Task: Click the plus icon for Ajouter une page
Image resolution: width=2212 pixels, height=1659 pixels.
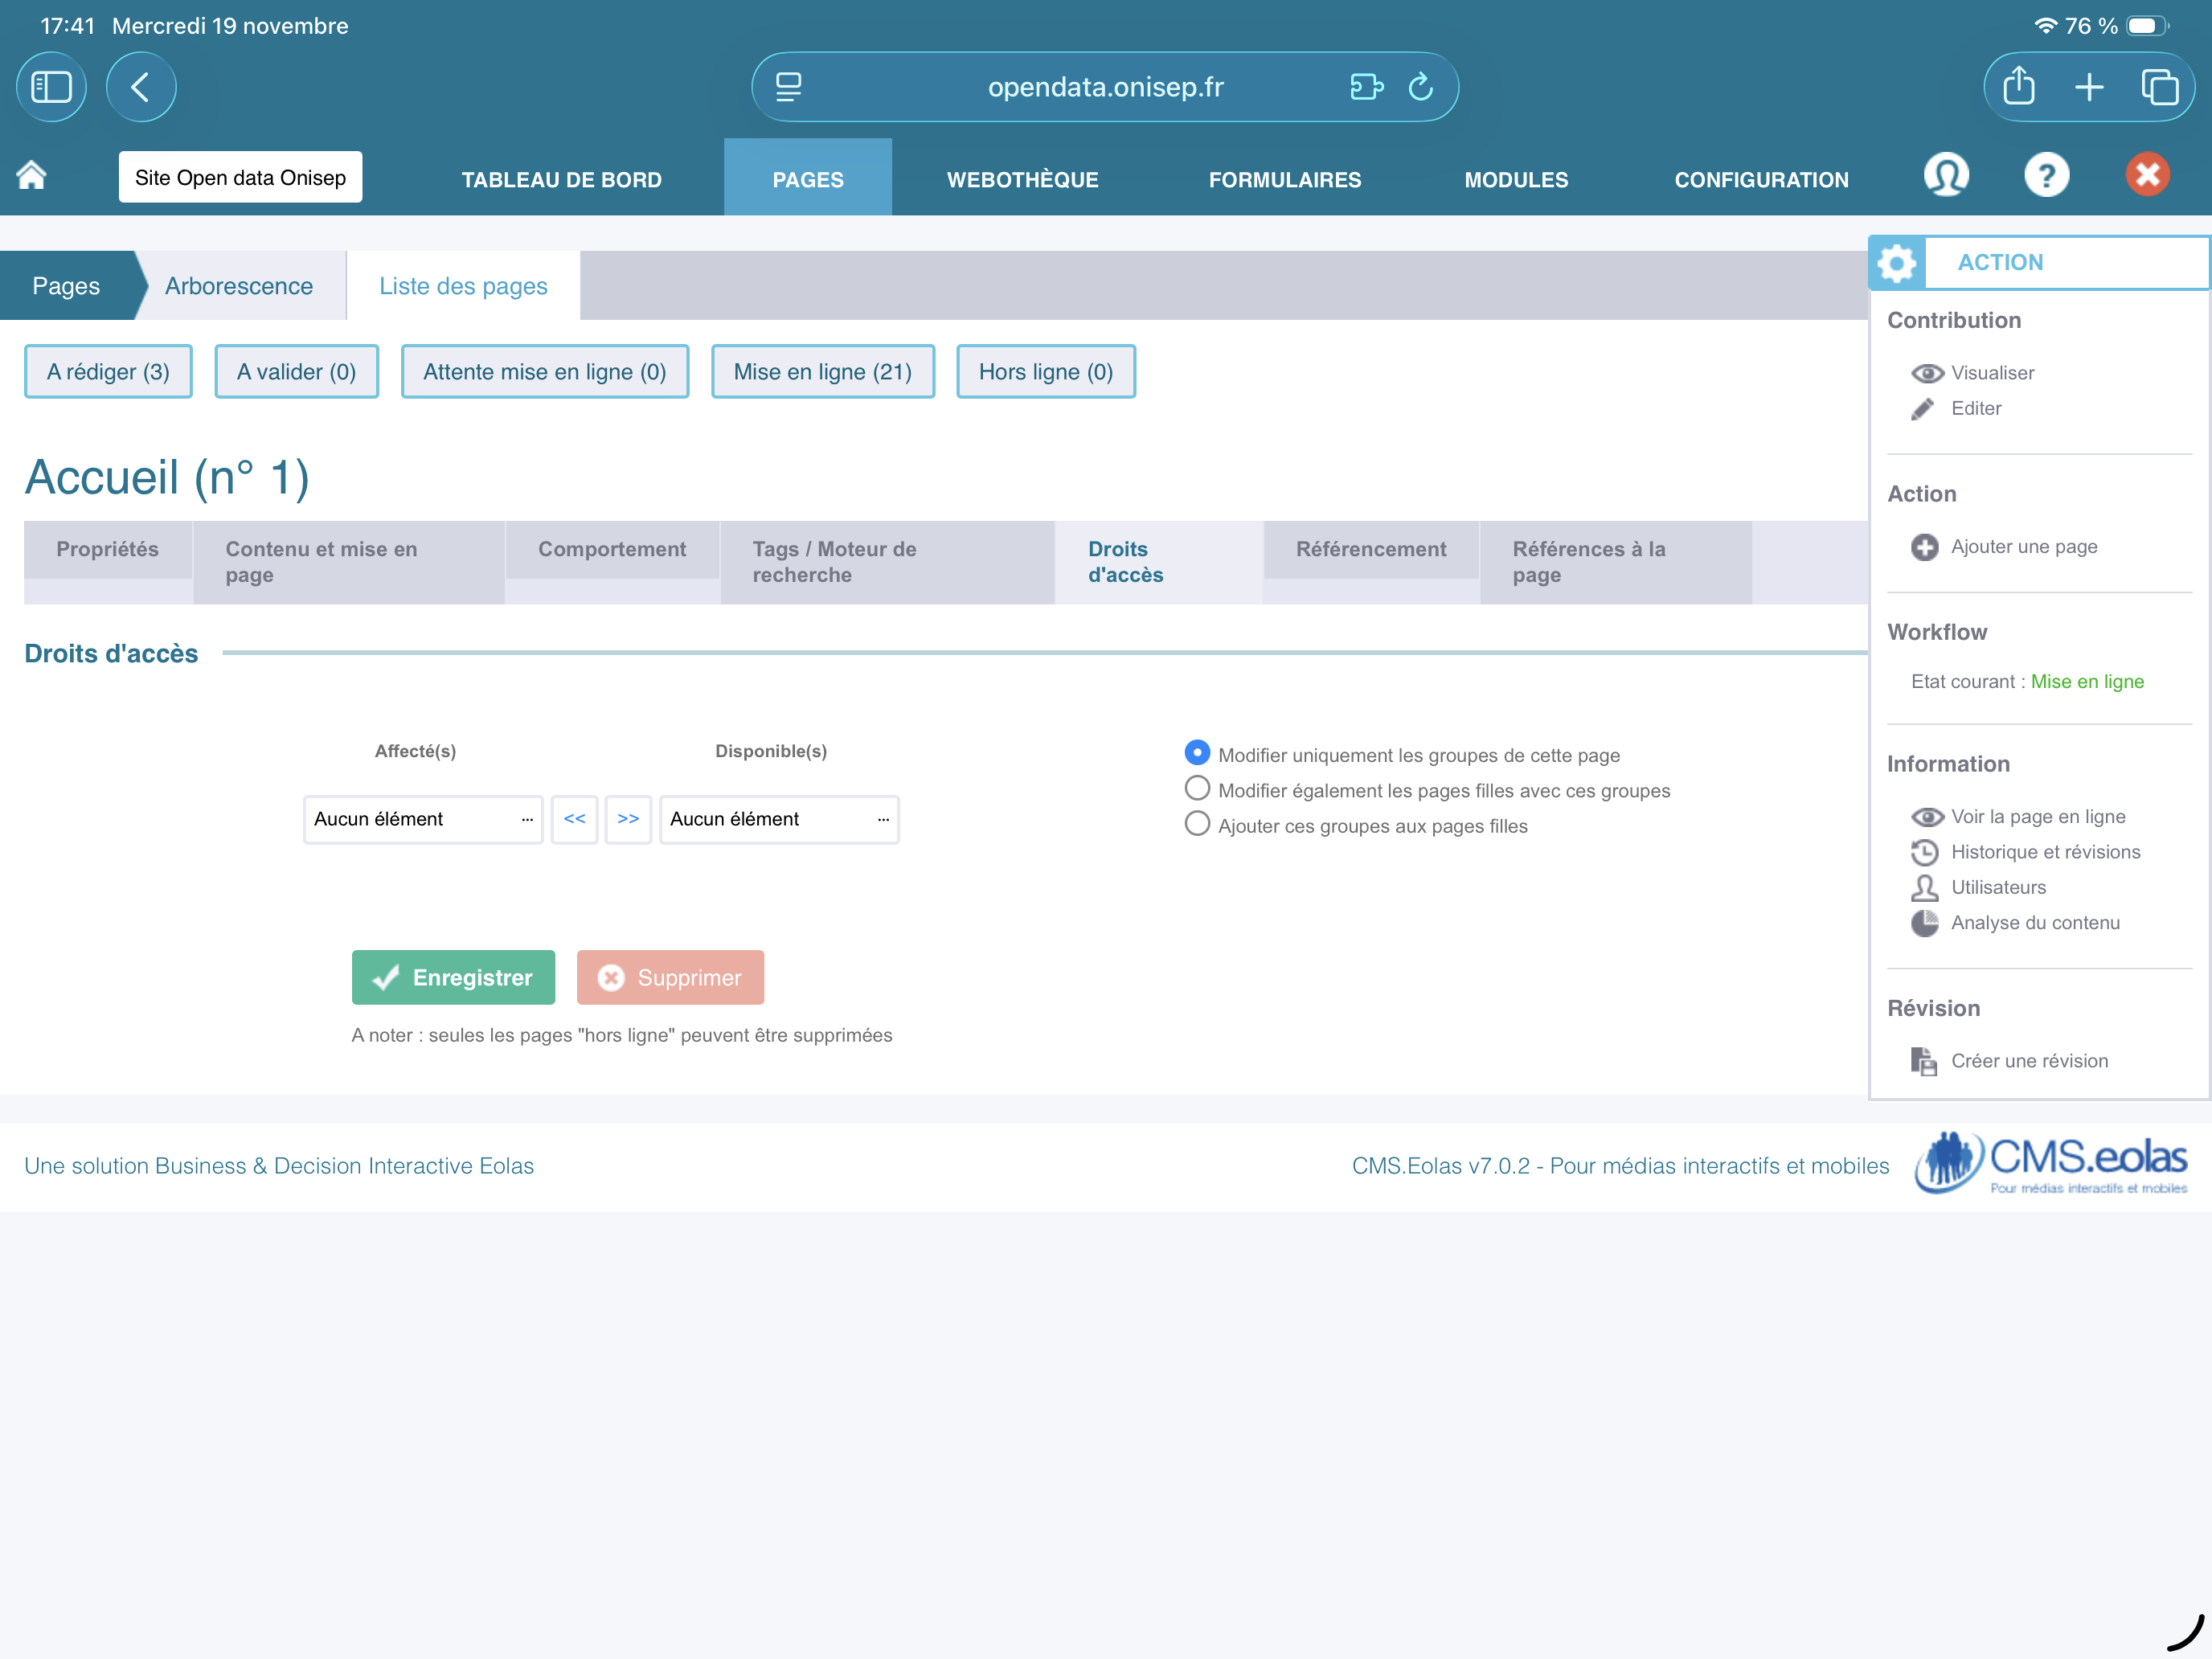Action: click(1924, 547)
